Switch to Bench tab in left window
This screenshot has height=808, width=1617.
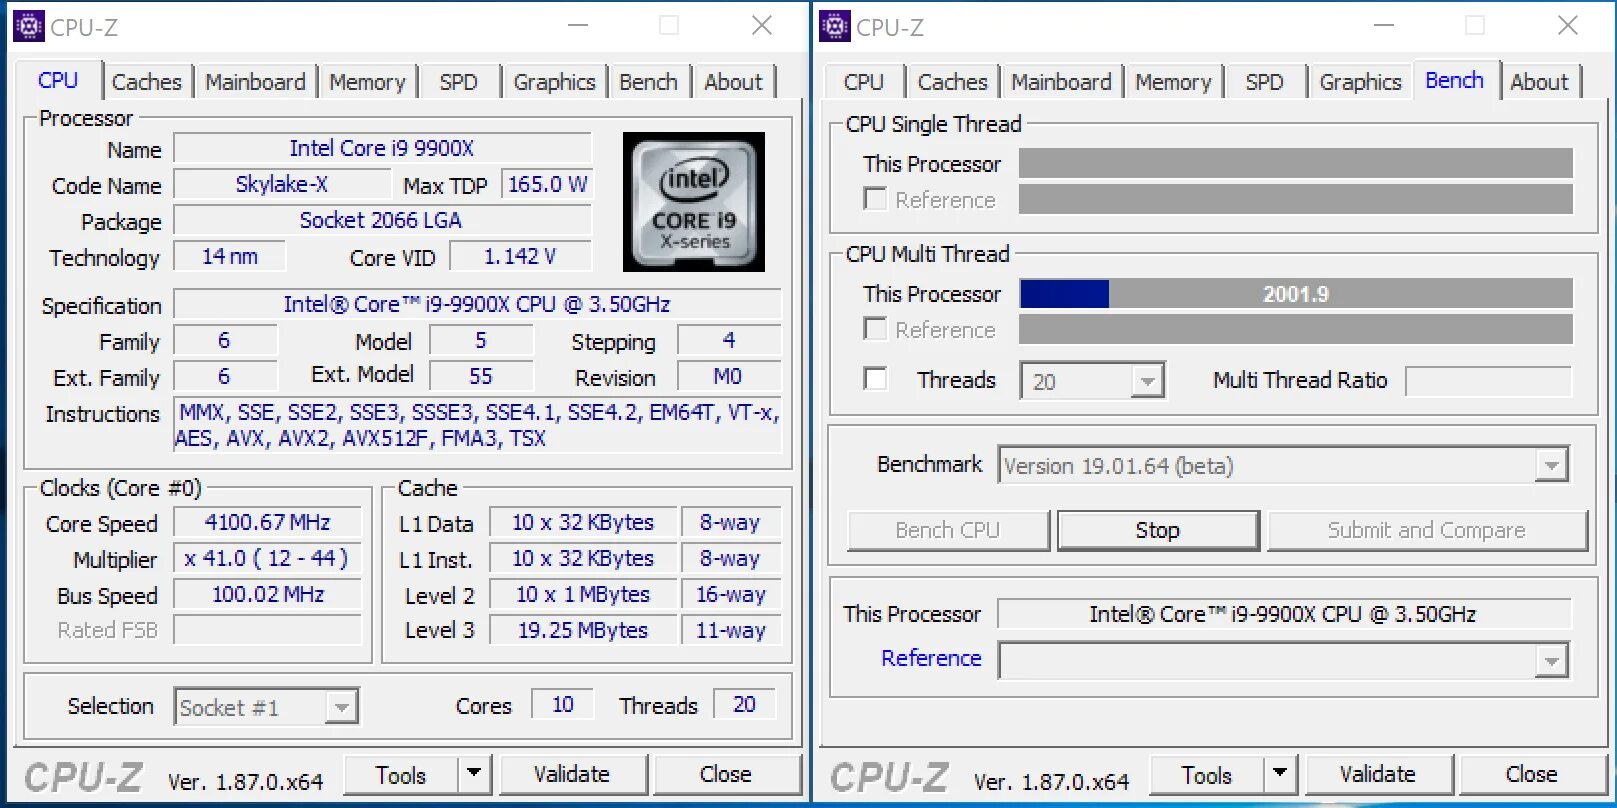(648, 82)
